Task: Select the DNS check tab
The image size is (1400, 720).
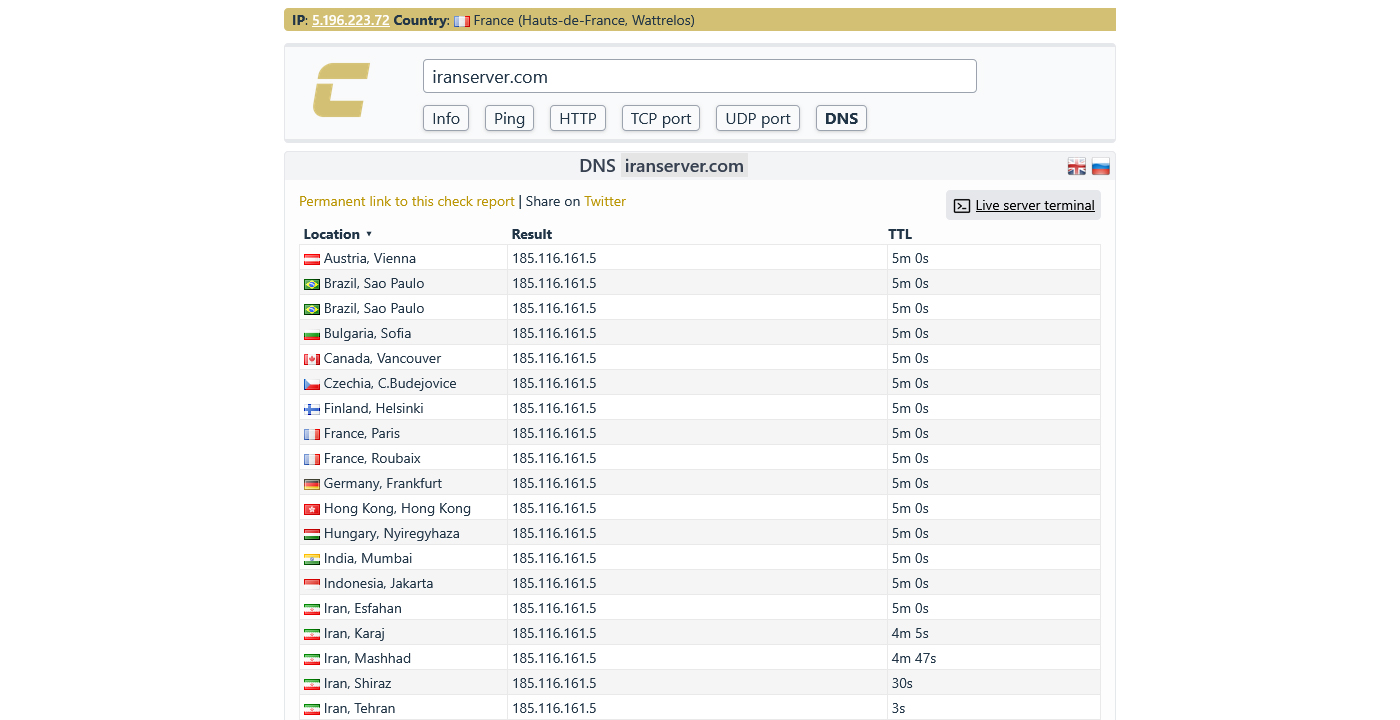Action: [x=841, y=118]
